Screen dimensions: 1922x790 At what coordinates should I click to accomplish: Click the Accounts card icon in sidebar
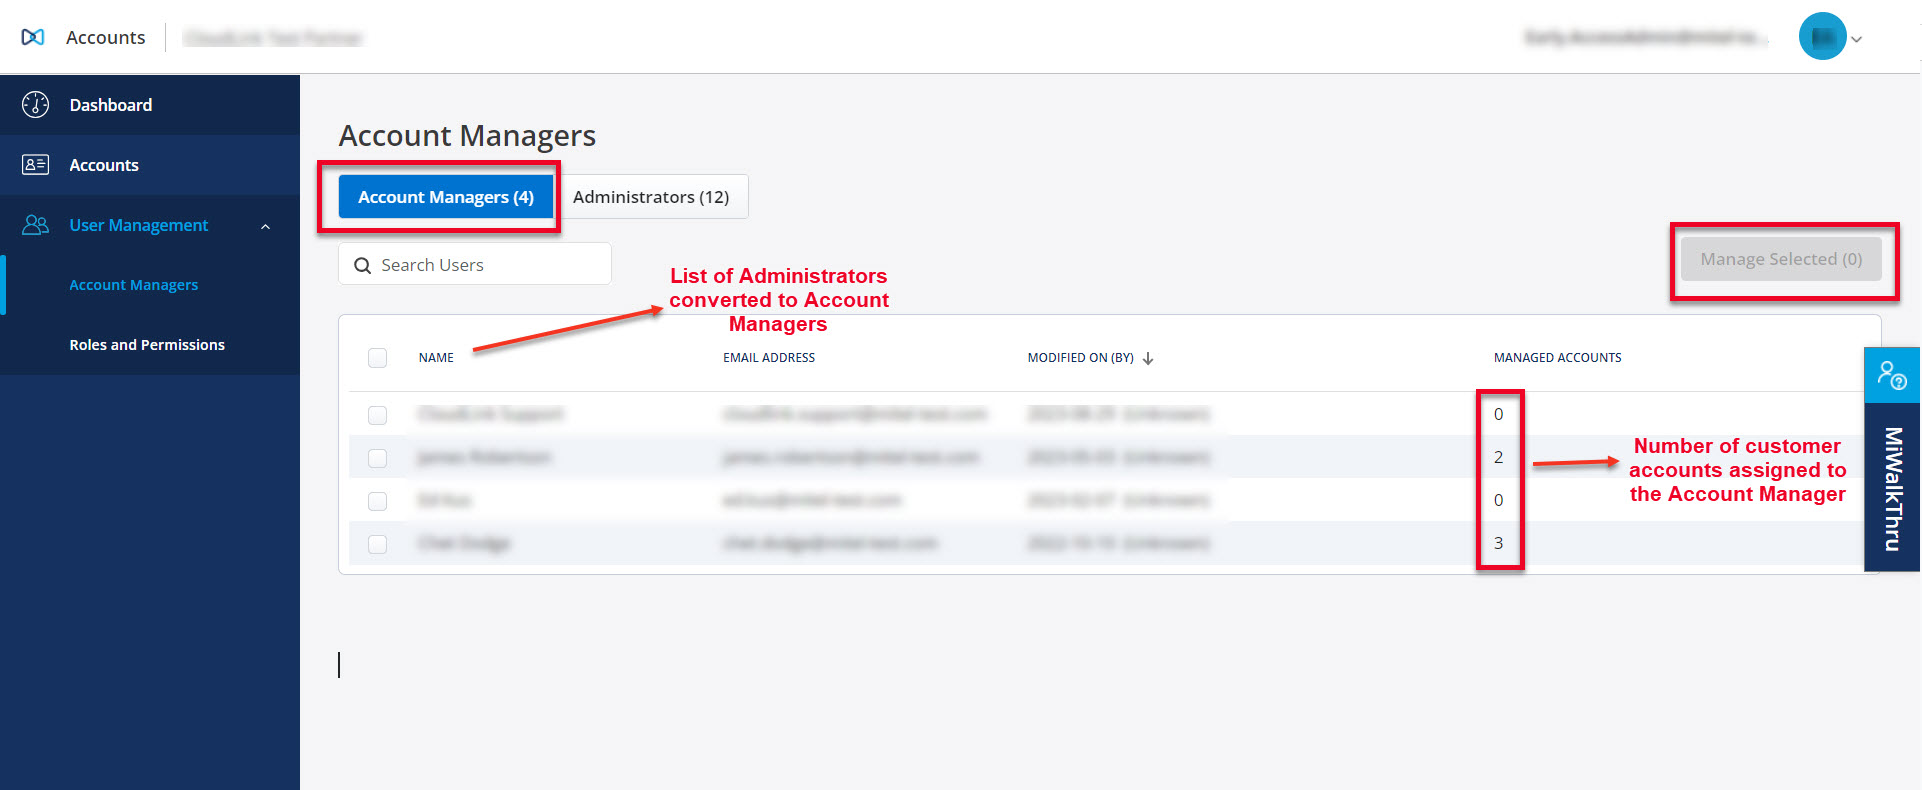(35, 165)
